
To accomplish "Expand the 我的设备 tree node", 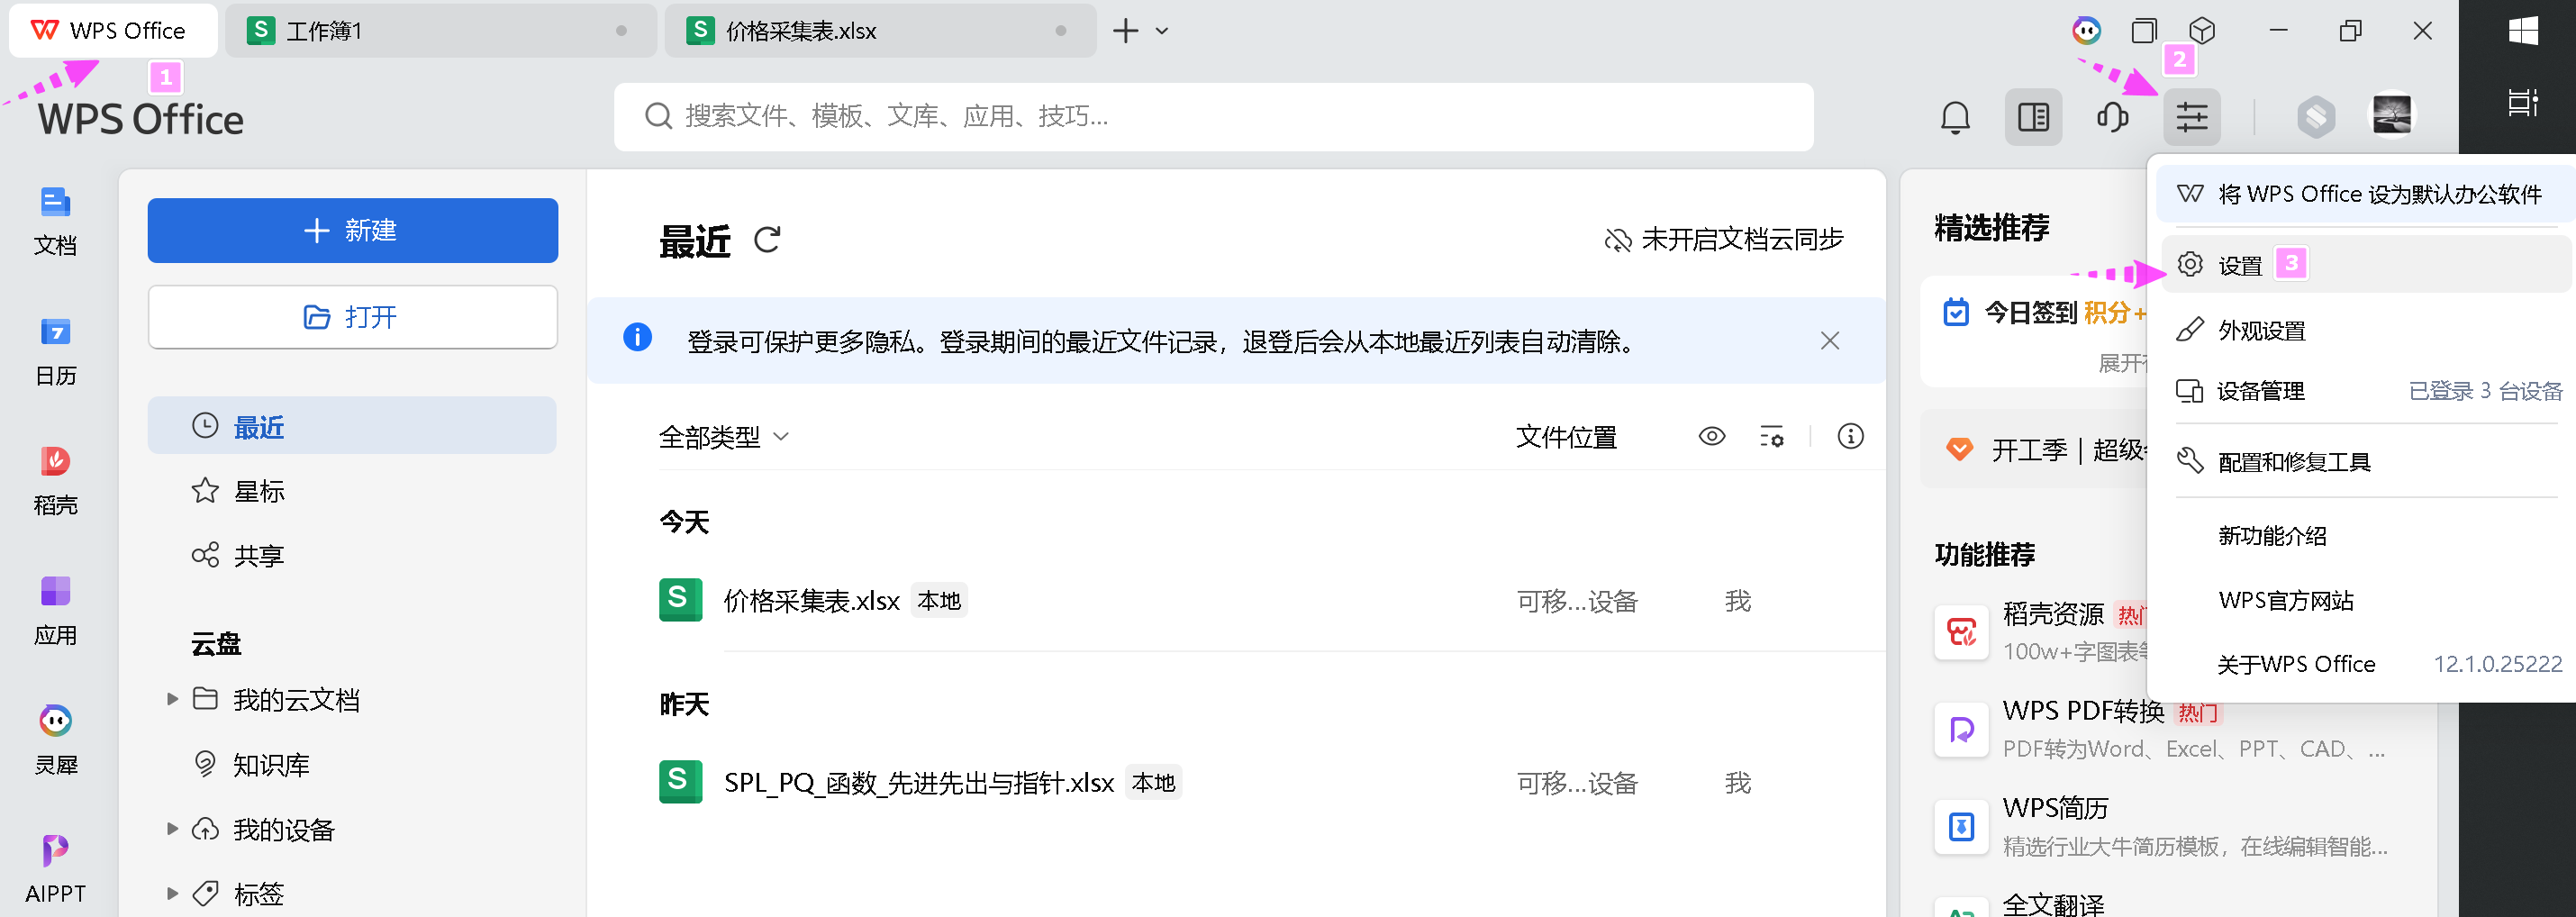I will (172, 829).
